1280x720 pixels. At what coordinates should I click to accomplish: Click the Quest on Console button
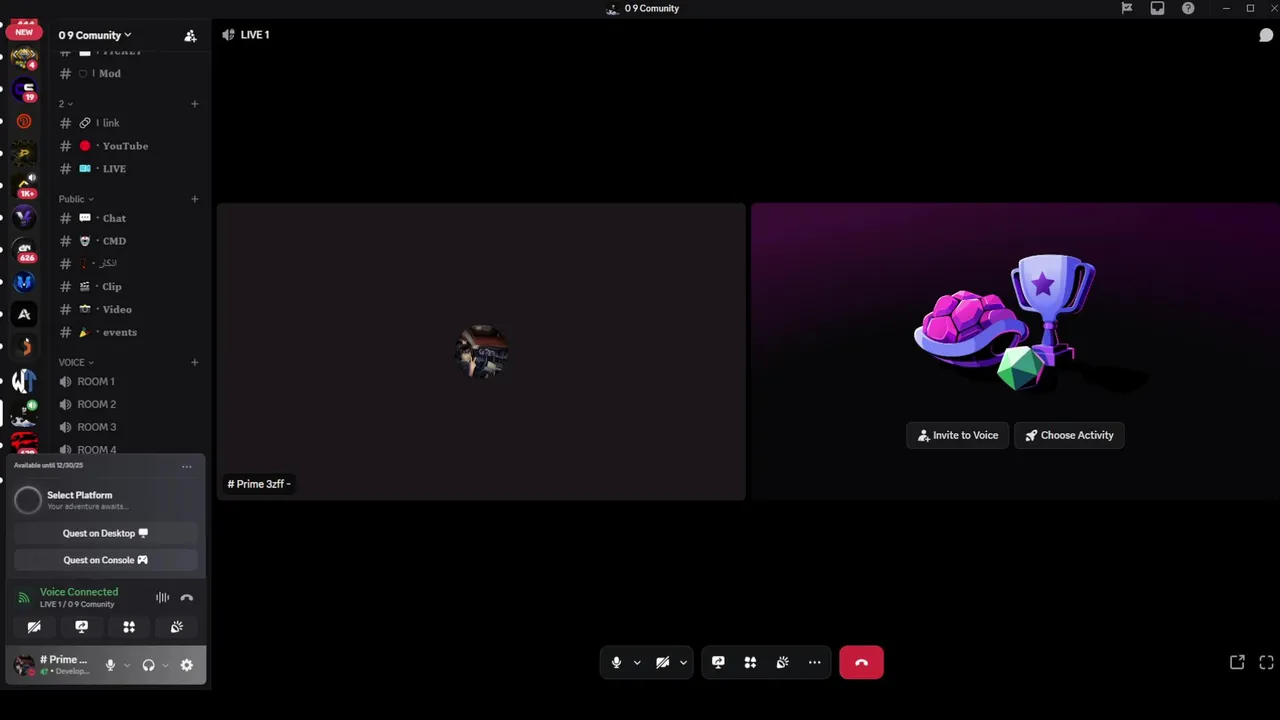pos(105,560)
